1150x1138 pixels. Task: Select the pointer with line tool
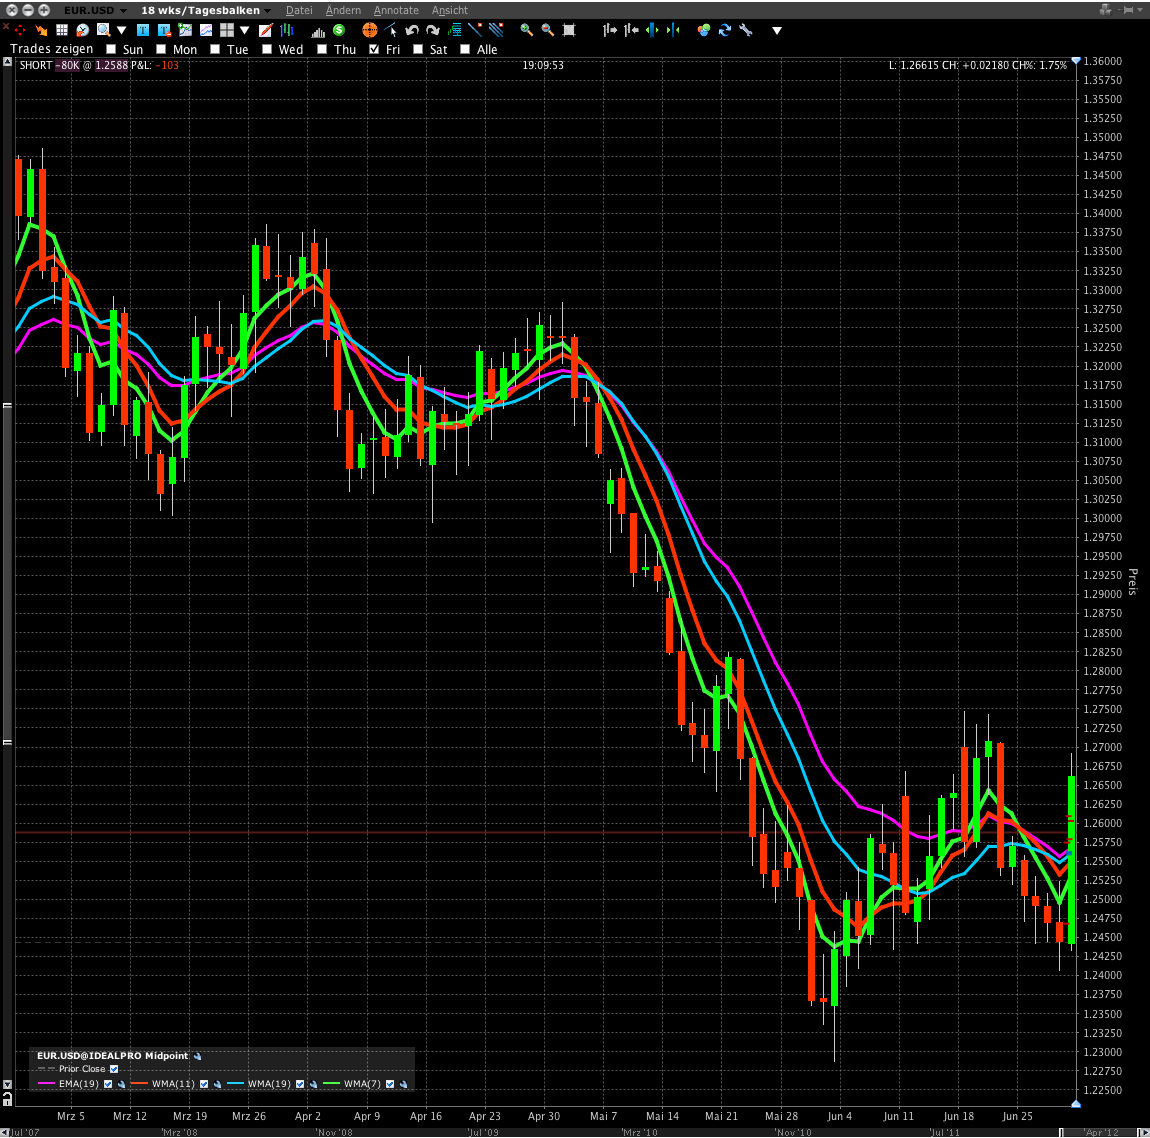tap(391, 30)
